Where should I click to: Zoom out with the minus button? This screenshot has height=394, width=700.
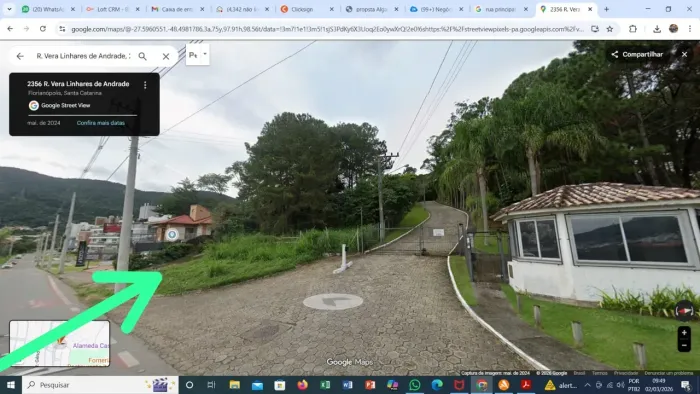point(684,345)
